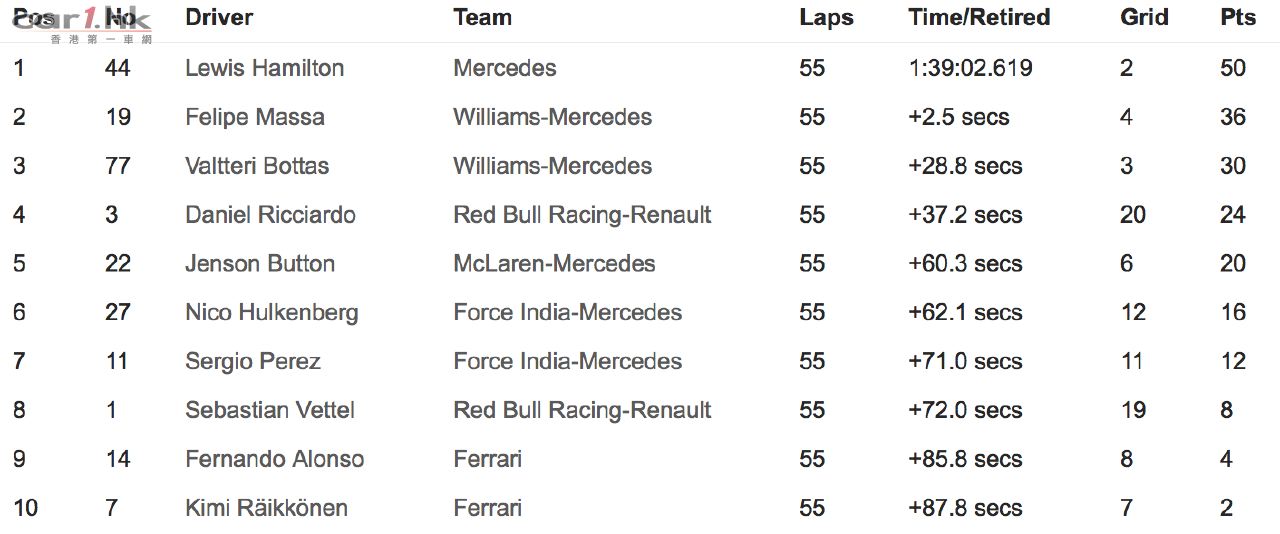Select the Grid column header

coord(1144,17)
